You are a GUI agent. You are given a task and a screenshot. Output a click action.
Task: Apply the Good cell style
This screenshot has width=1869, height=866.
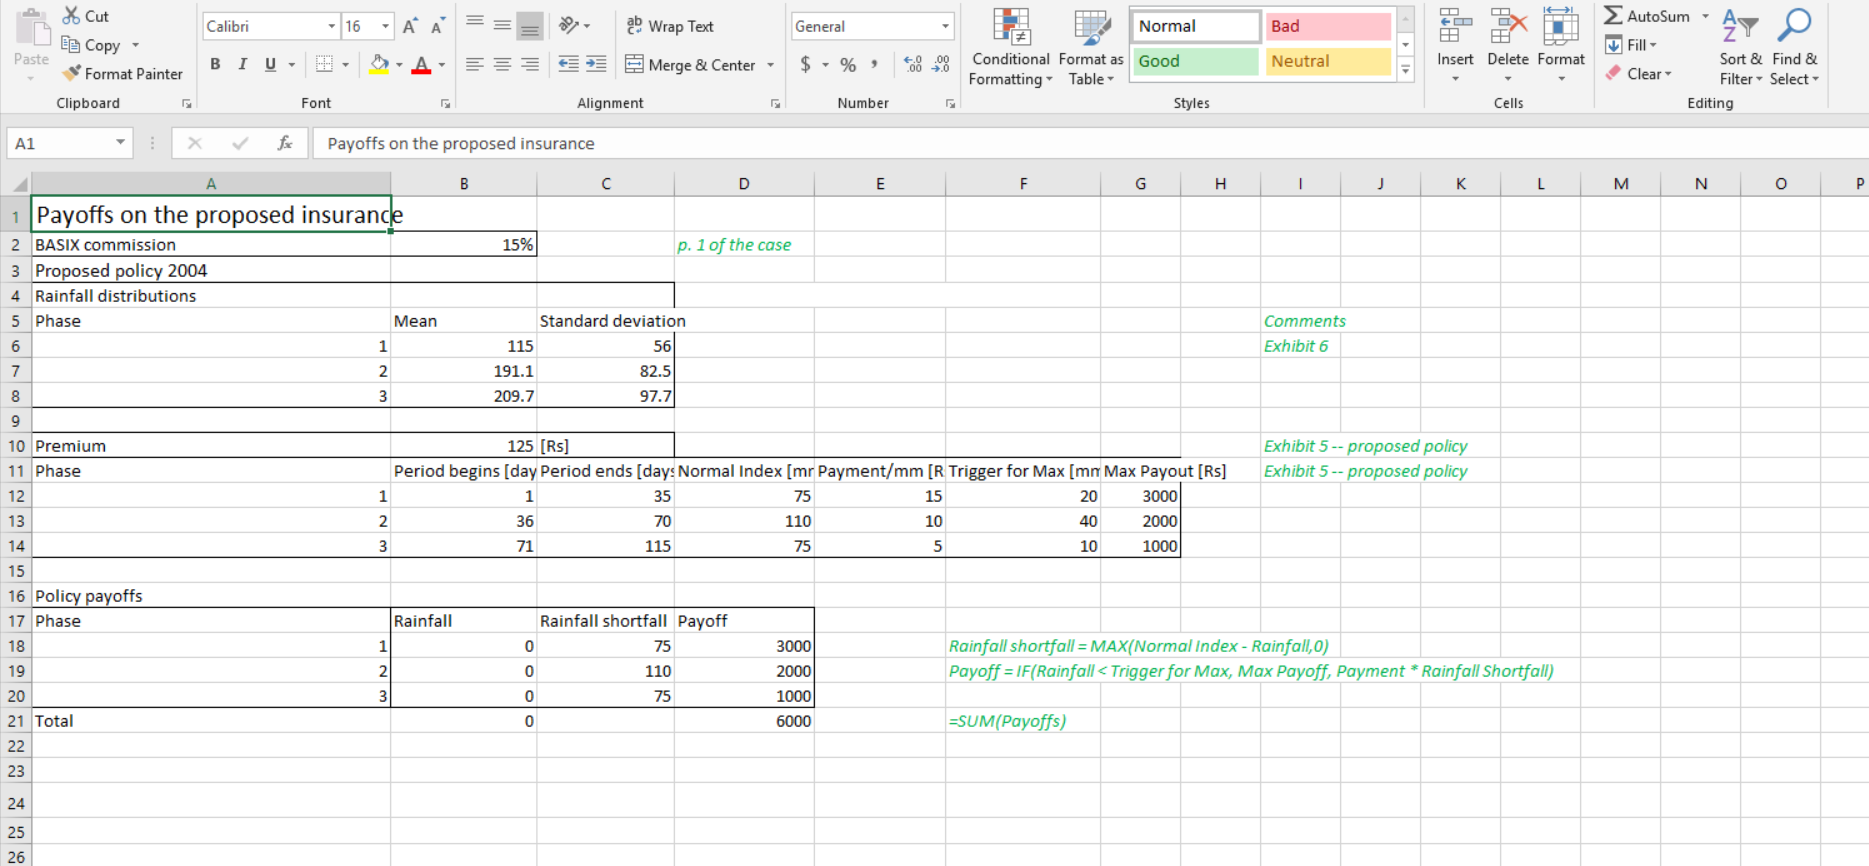click(1196, 61)
